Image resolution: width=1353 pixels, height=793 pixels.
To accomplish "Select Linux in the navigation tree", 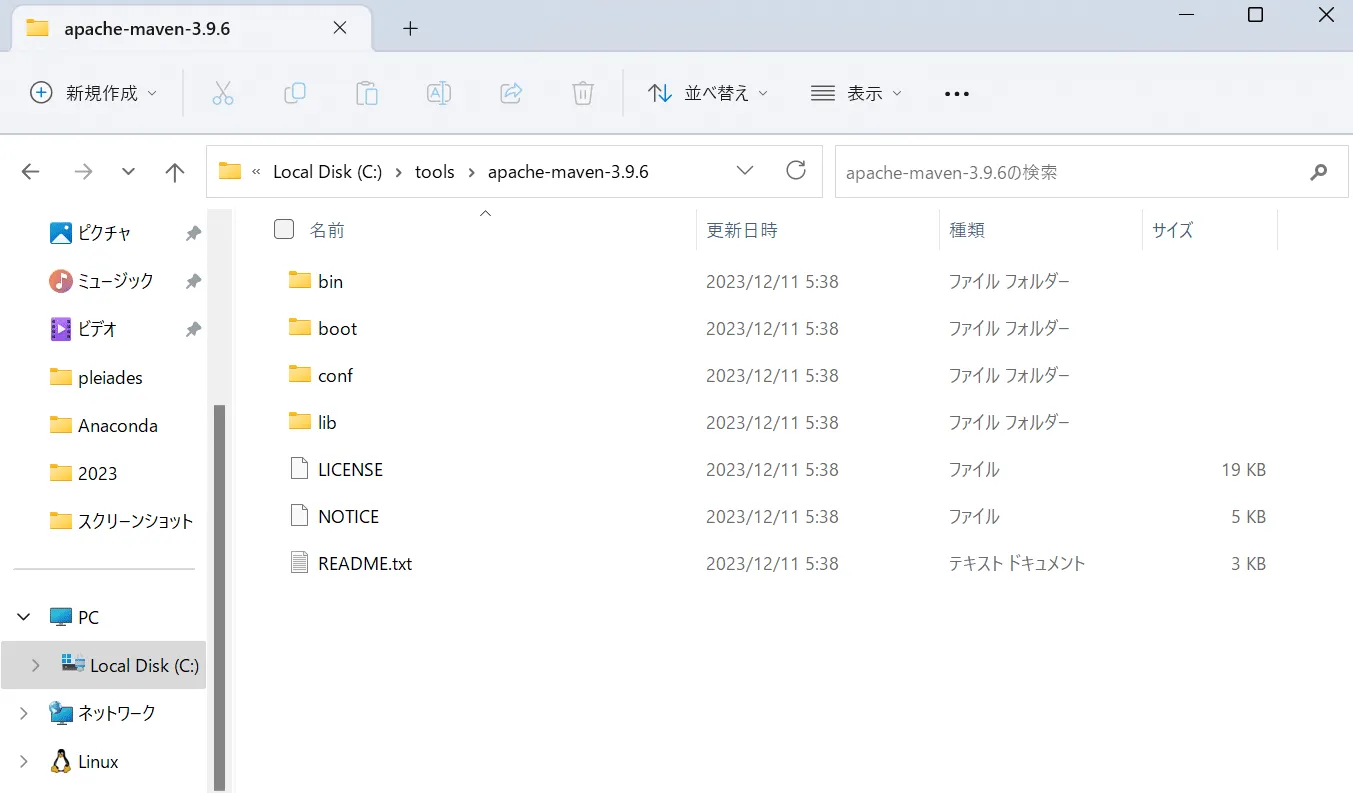I will 84,761.
